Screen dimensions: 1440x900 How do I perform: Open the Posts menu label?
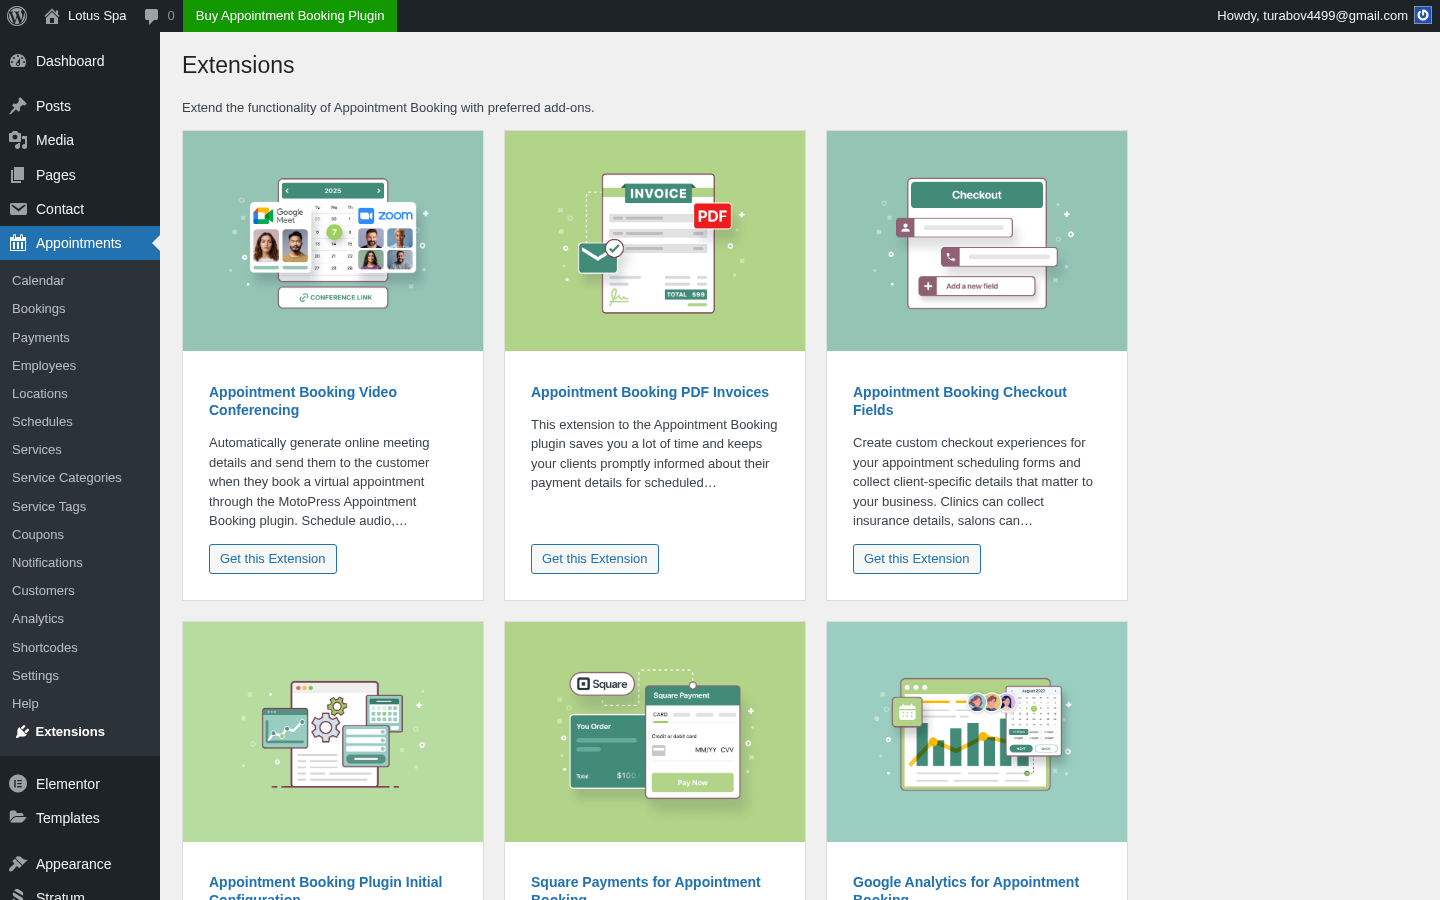53,106
